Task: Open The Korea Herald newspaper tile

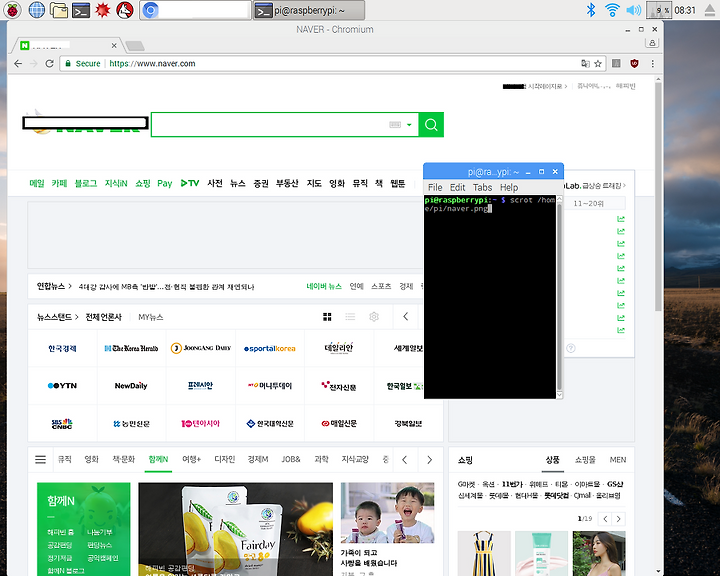Action: (131, 348)
